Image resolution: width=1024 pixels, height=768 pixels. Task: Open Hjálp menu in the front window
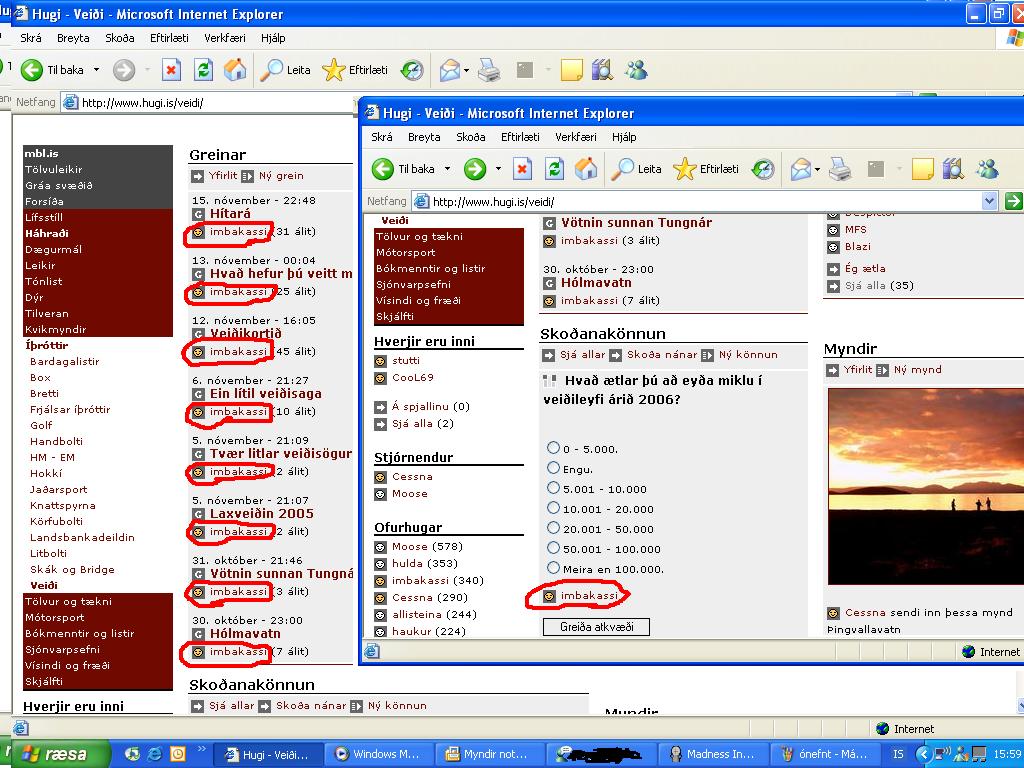[x=624, y=137]
